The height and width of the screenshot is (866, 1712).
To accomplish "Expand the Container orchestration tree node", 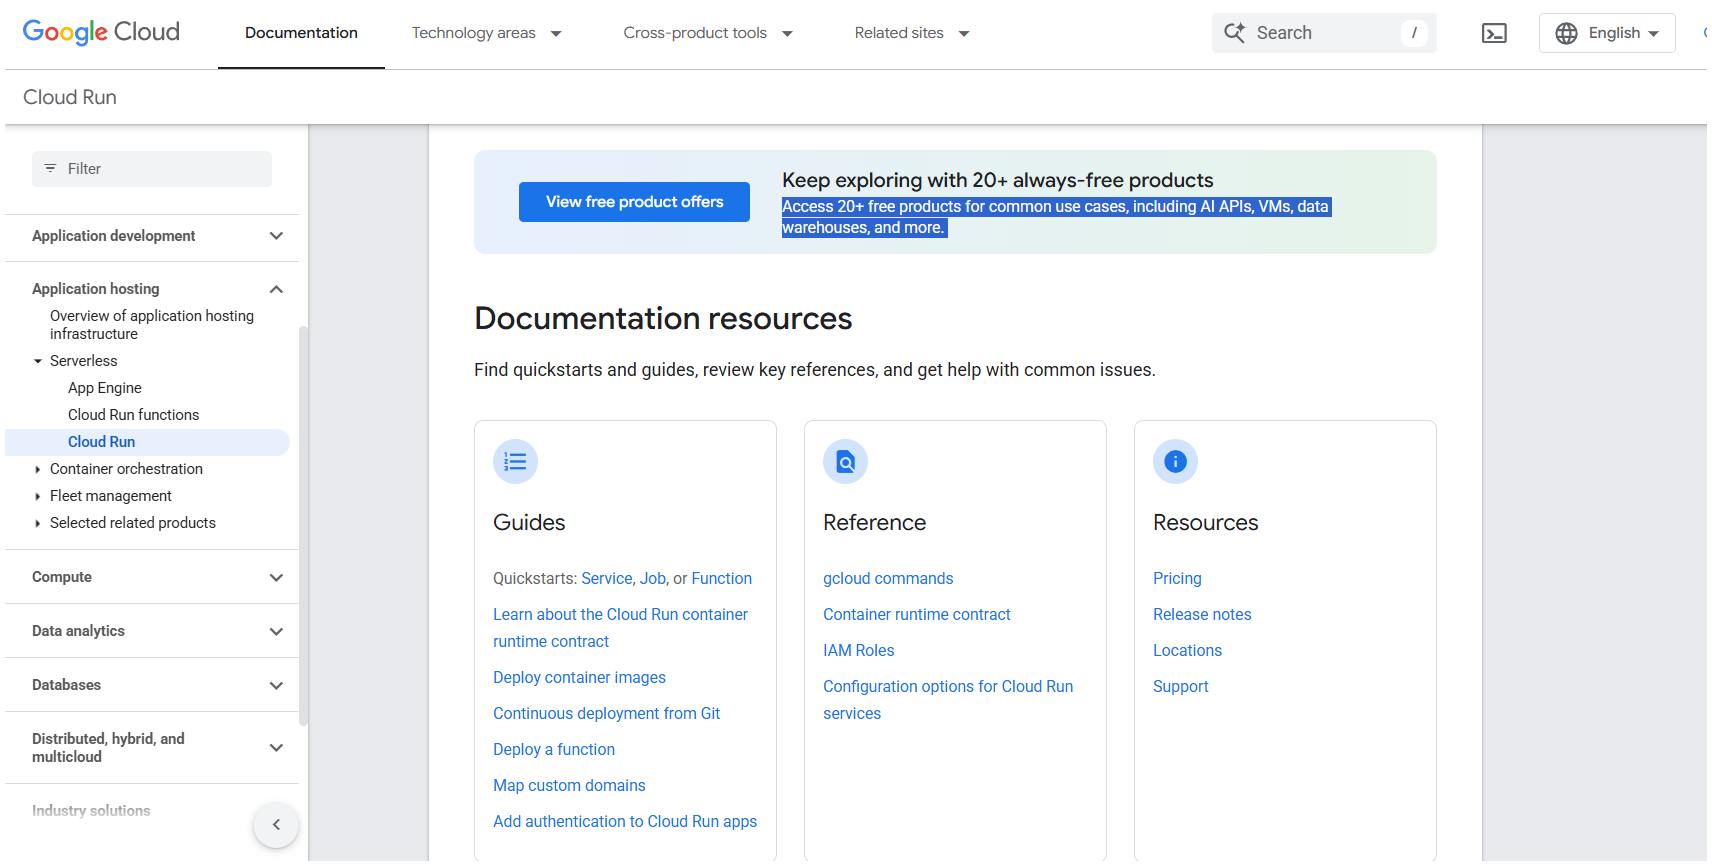I will click(x=38, y=469).
